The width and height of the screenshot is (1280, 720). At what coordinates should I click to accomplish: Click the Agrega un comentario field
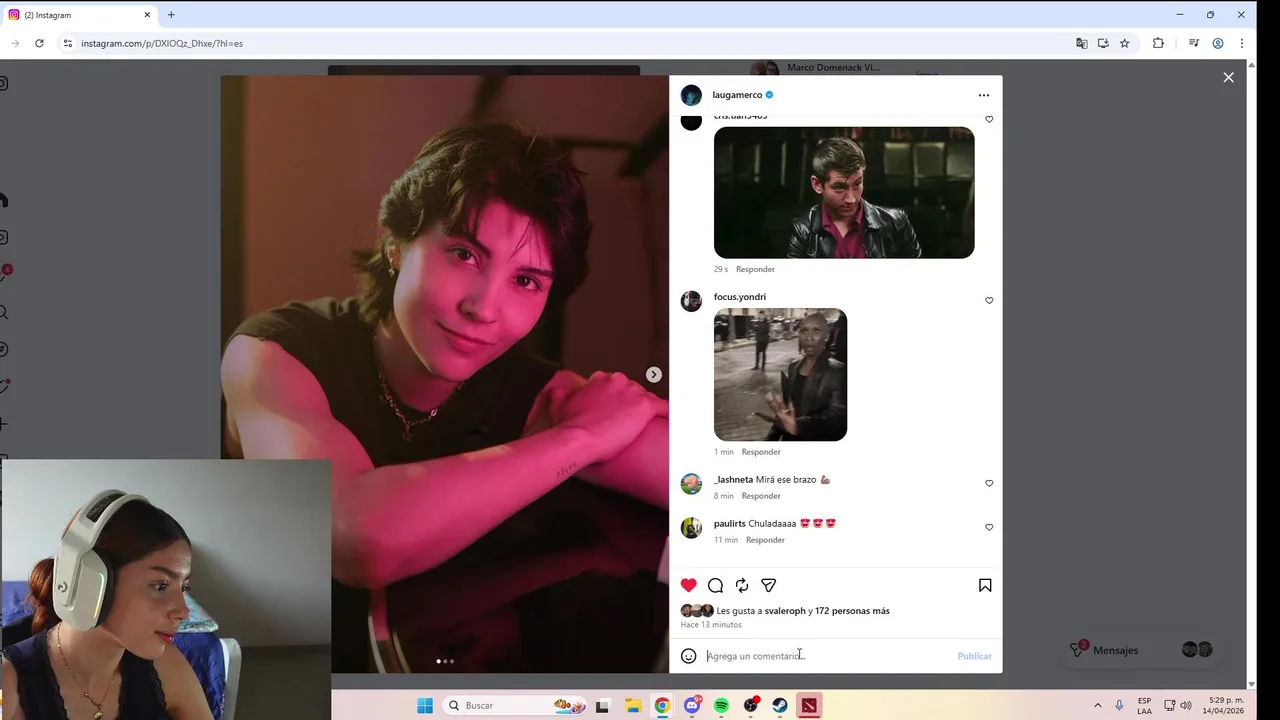825,656
